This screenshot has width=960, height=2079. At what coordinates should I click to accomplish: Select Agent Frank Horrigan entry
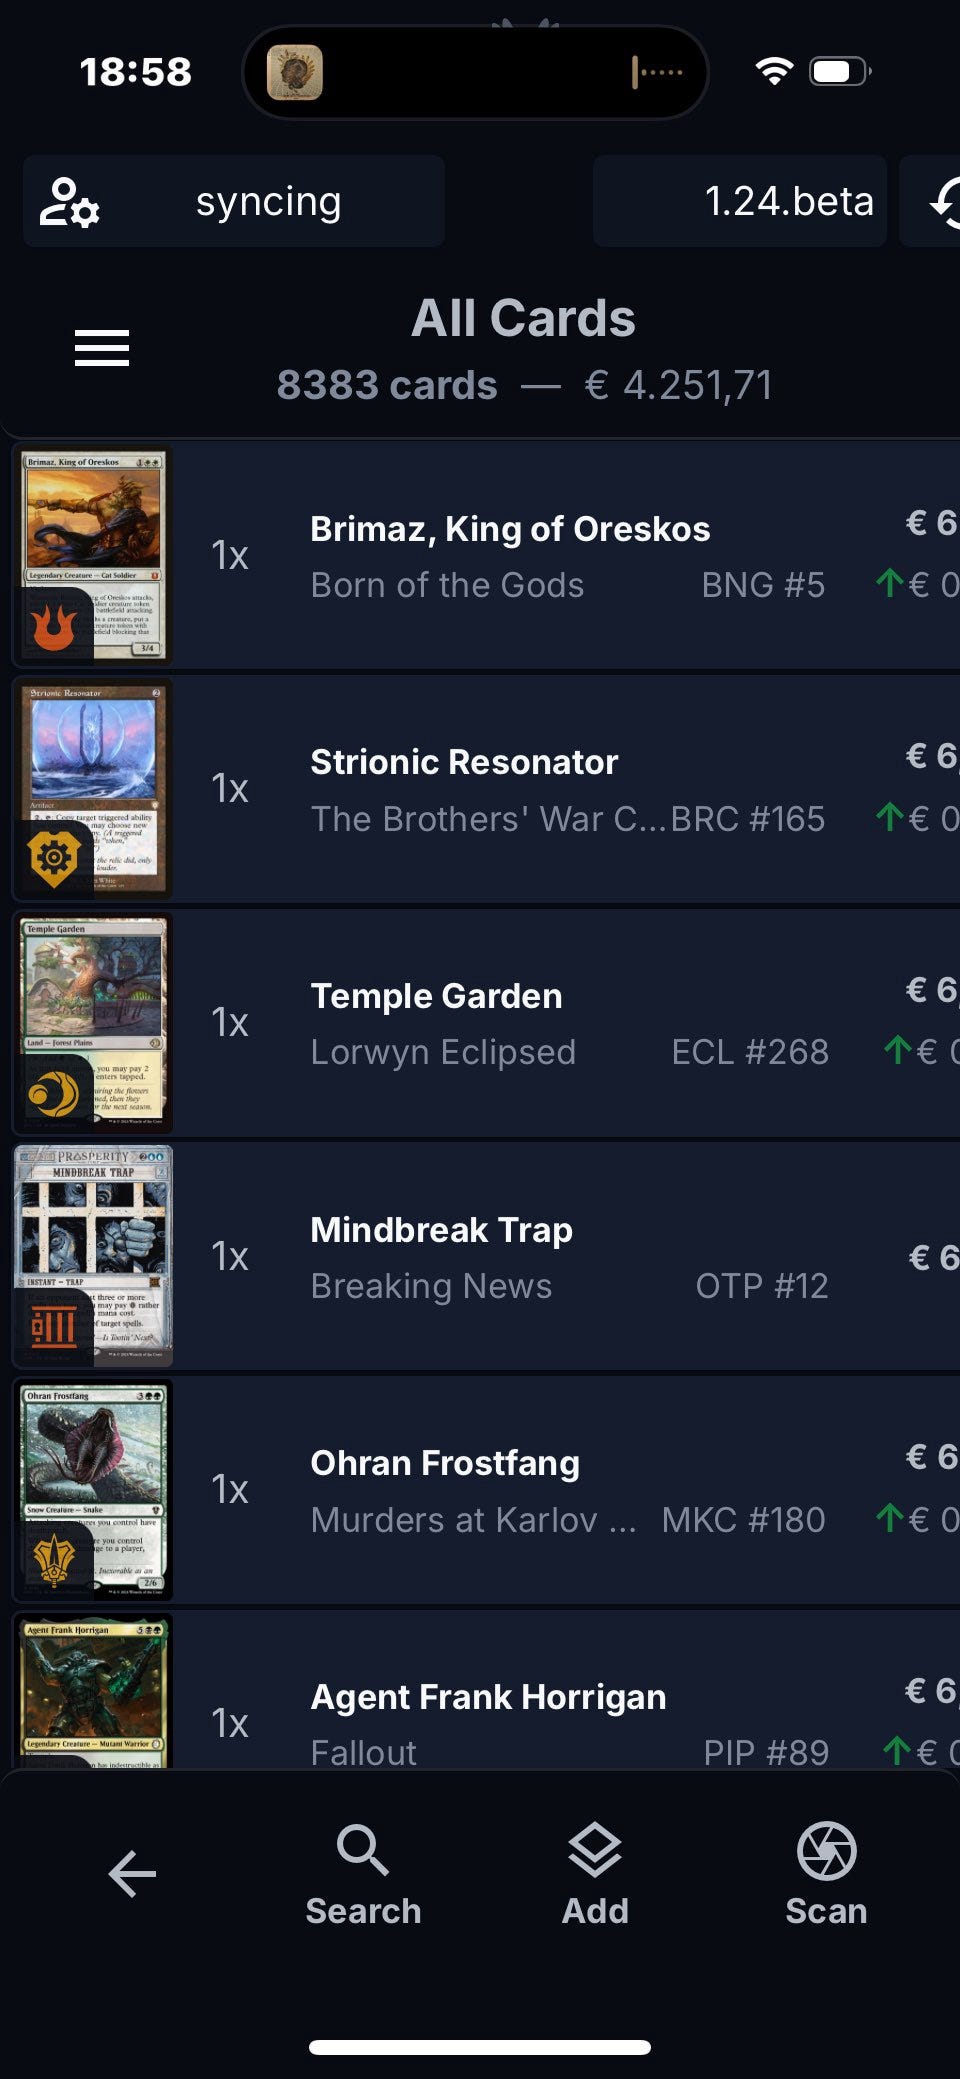pos(486,1690)
